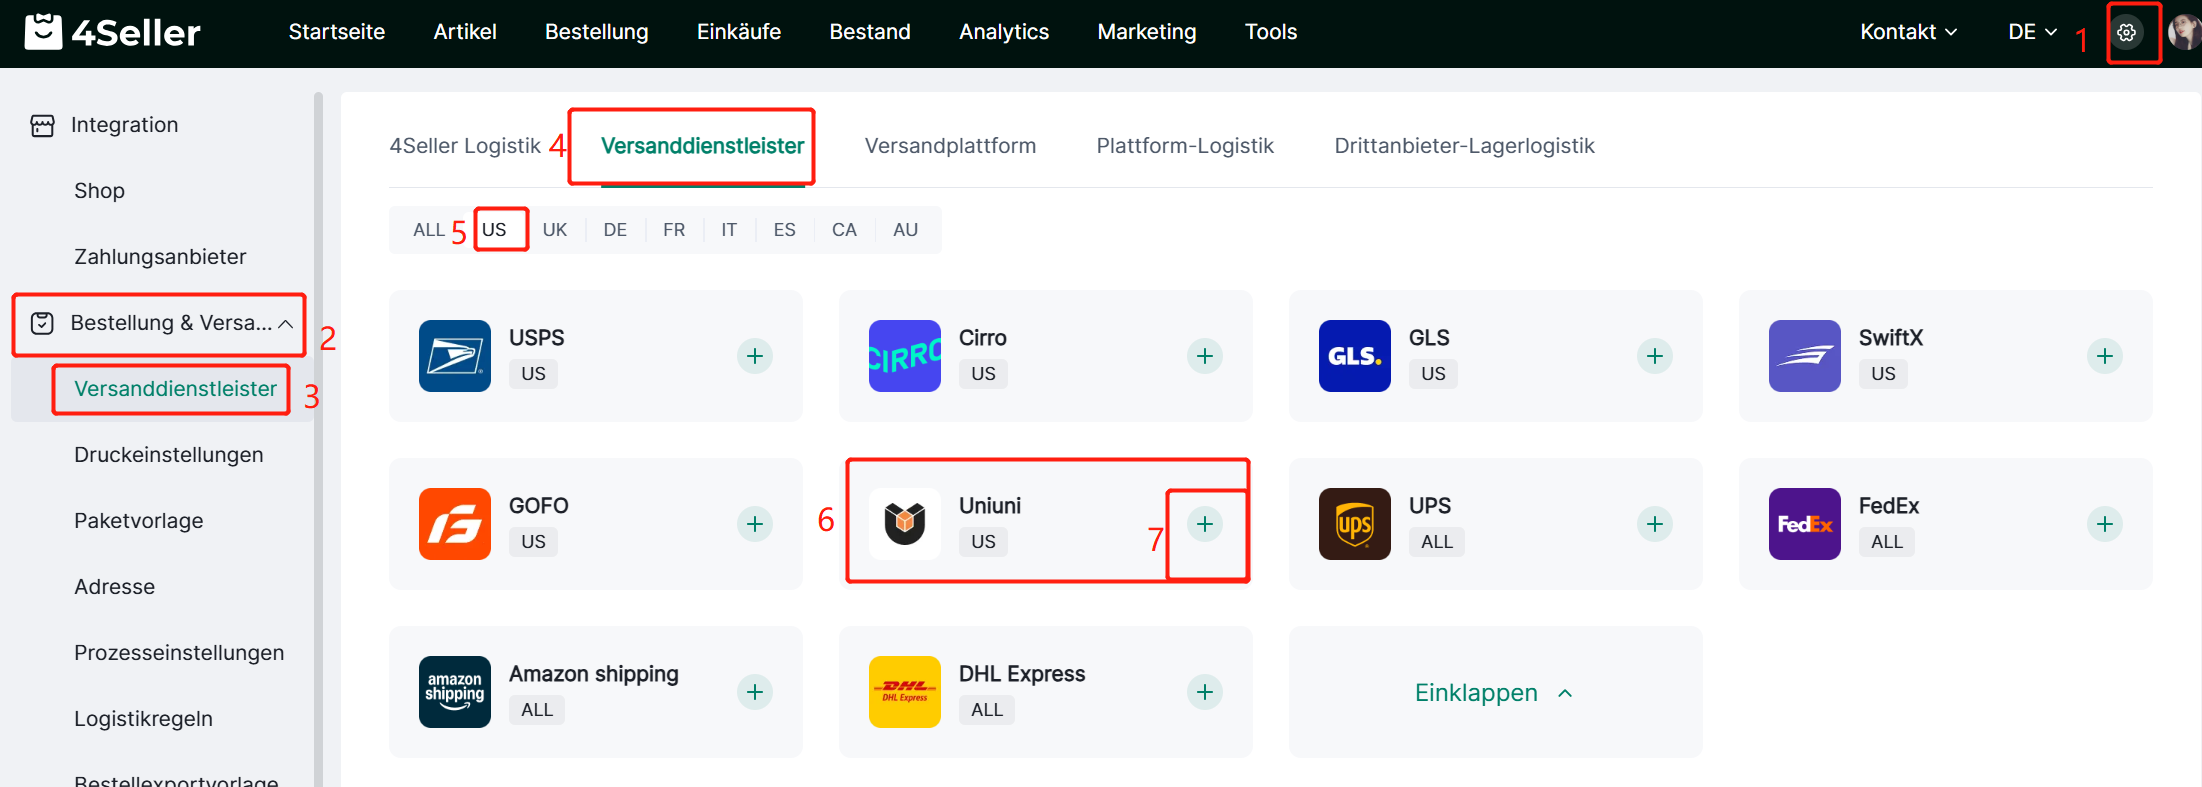Click the 4Seller logo
Image resolution: width=2202 pixels, height=787 pixels.
112,32
